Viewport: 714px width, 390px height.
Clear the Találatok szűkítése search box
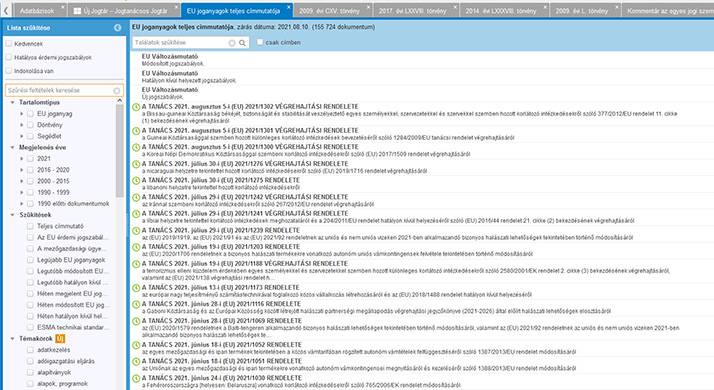(x=232, y=43)
